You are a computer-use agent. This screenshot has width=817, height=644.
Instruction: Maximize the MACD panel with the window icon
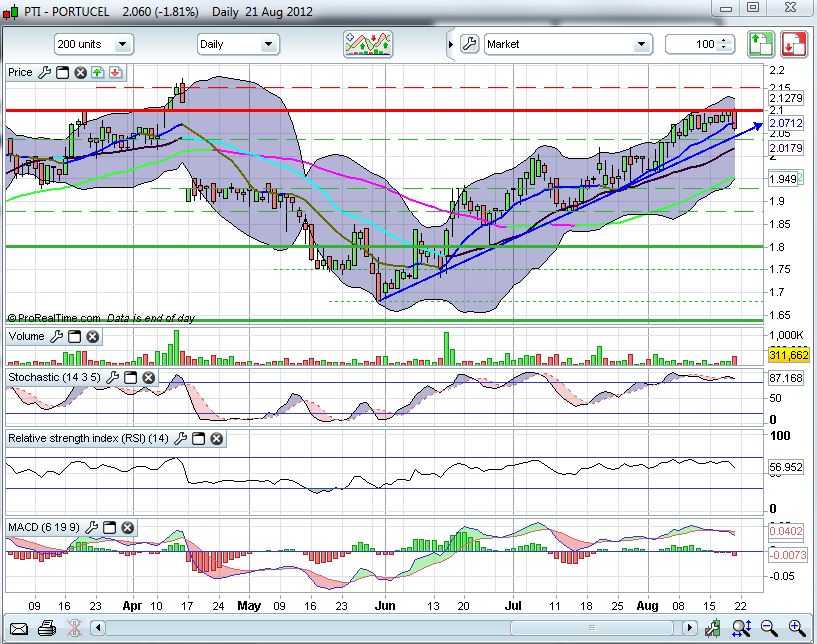(x=109, y=527)
